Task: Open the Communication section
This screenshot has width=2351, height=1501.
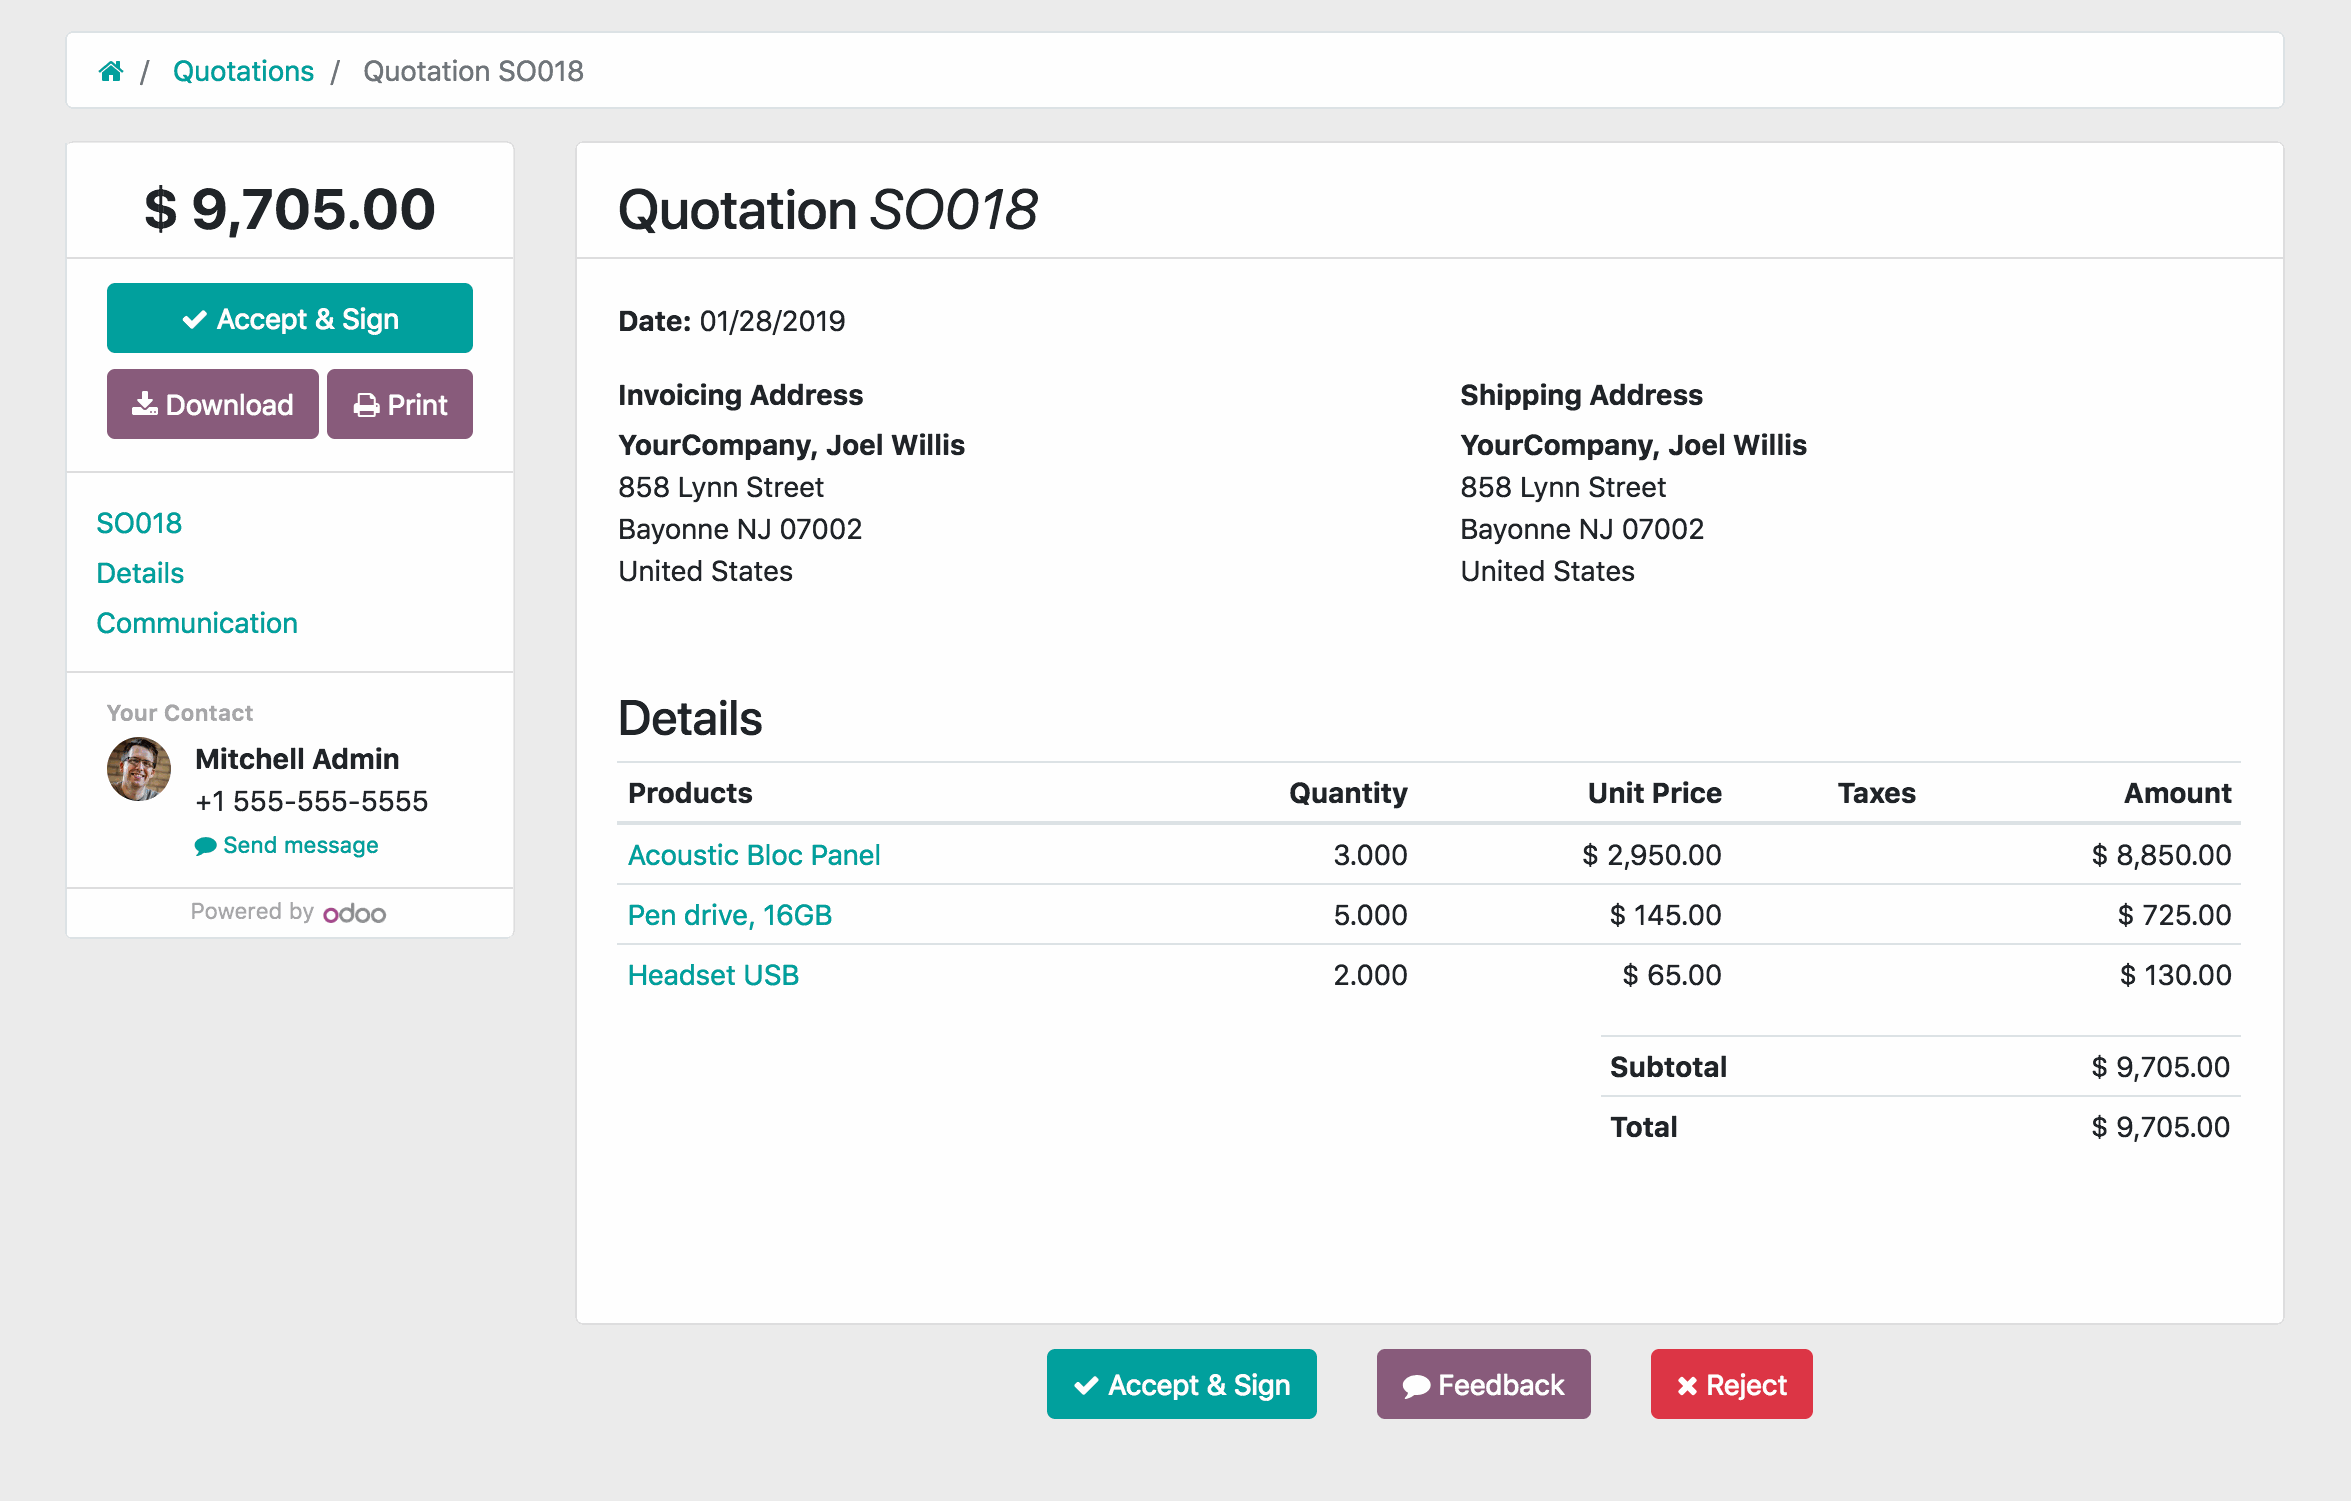Action: (195, 622)
